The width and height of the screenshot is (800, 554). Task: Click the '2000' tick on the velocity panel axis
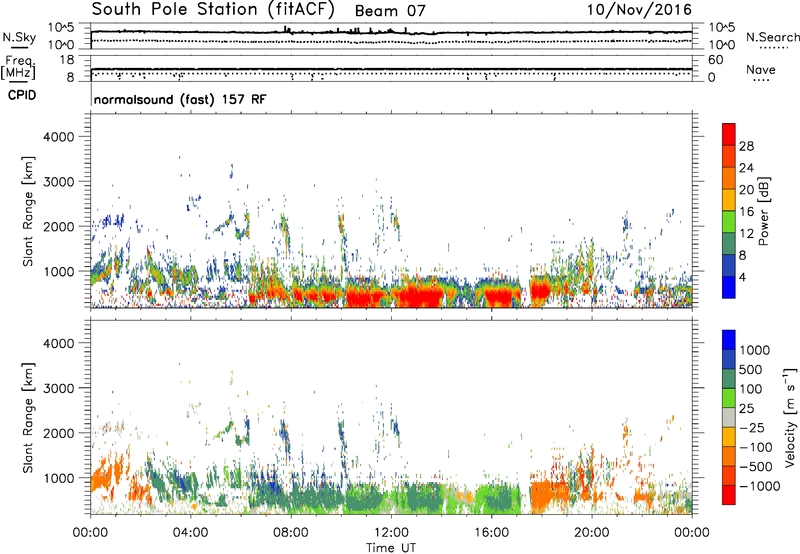58,433
